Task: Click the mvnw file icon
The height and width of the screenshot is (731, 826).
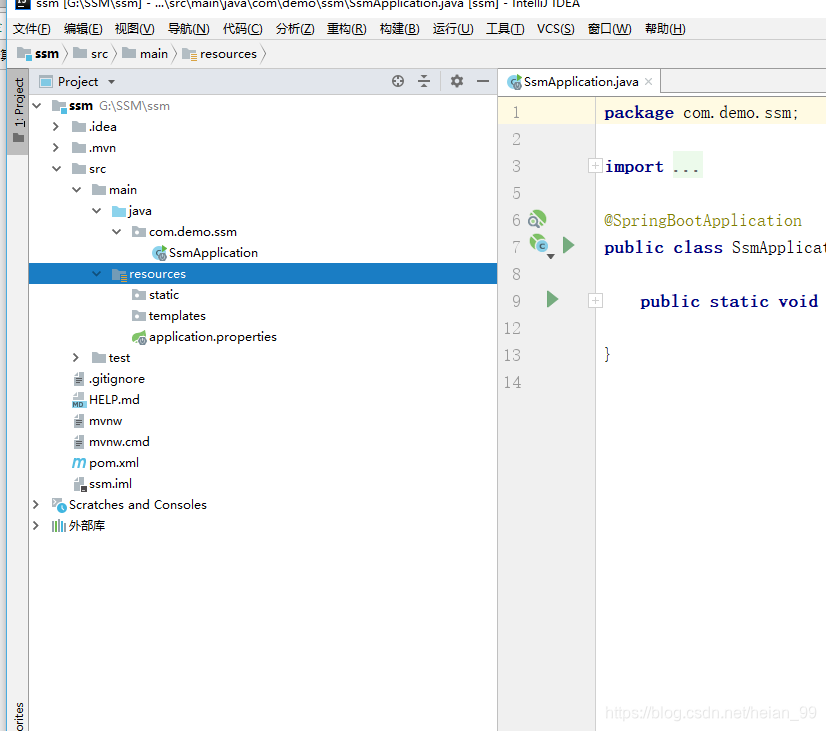Action: pos(78,421)
